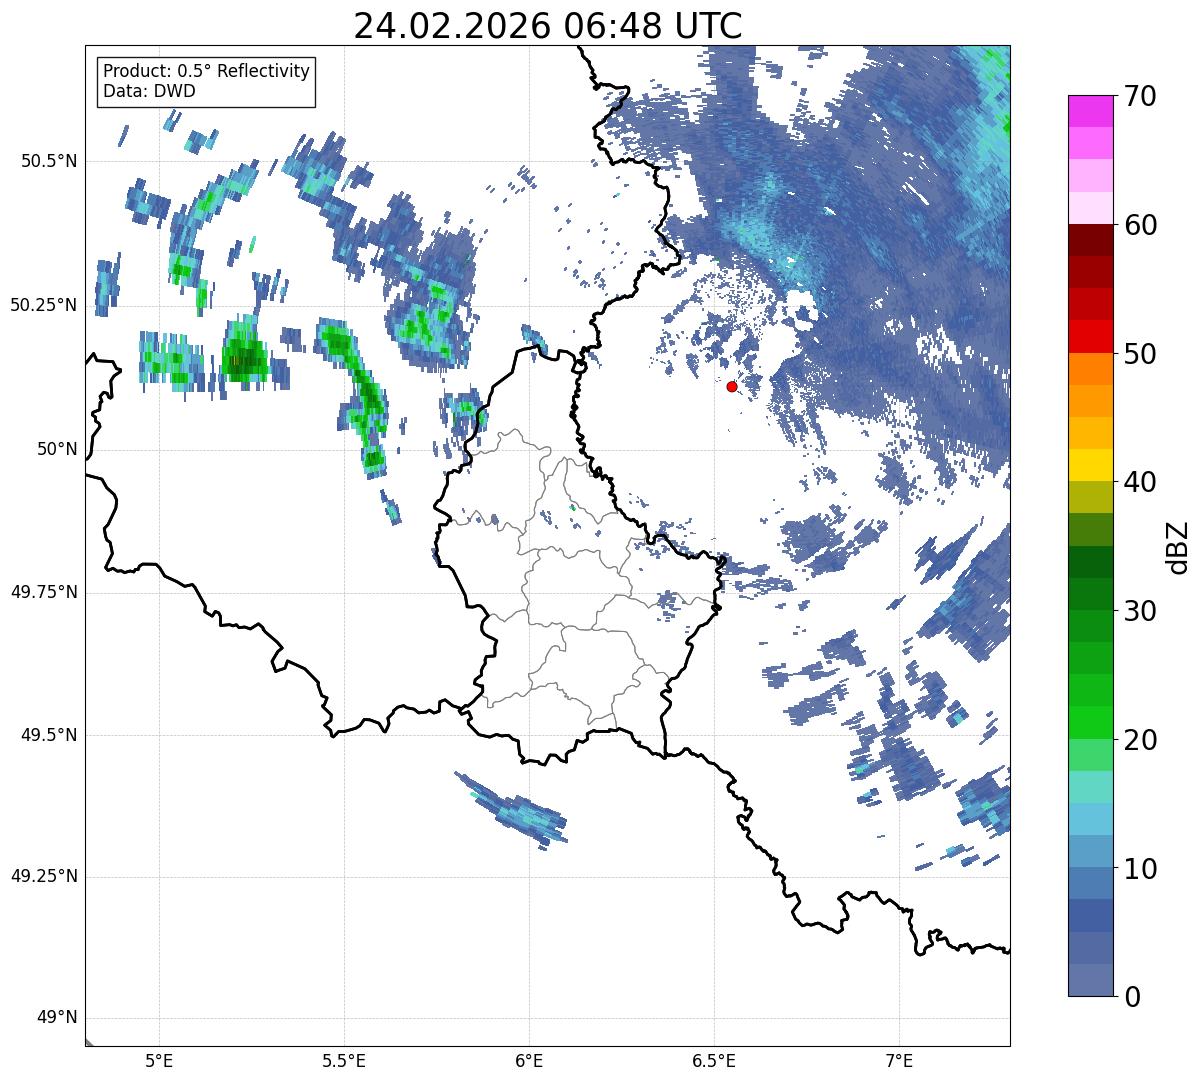Click the "Product: 0.5° Reflectivity" label
This screenshot has width=1202, height=1081.
[x=207, y=72]
